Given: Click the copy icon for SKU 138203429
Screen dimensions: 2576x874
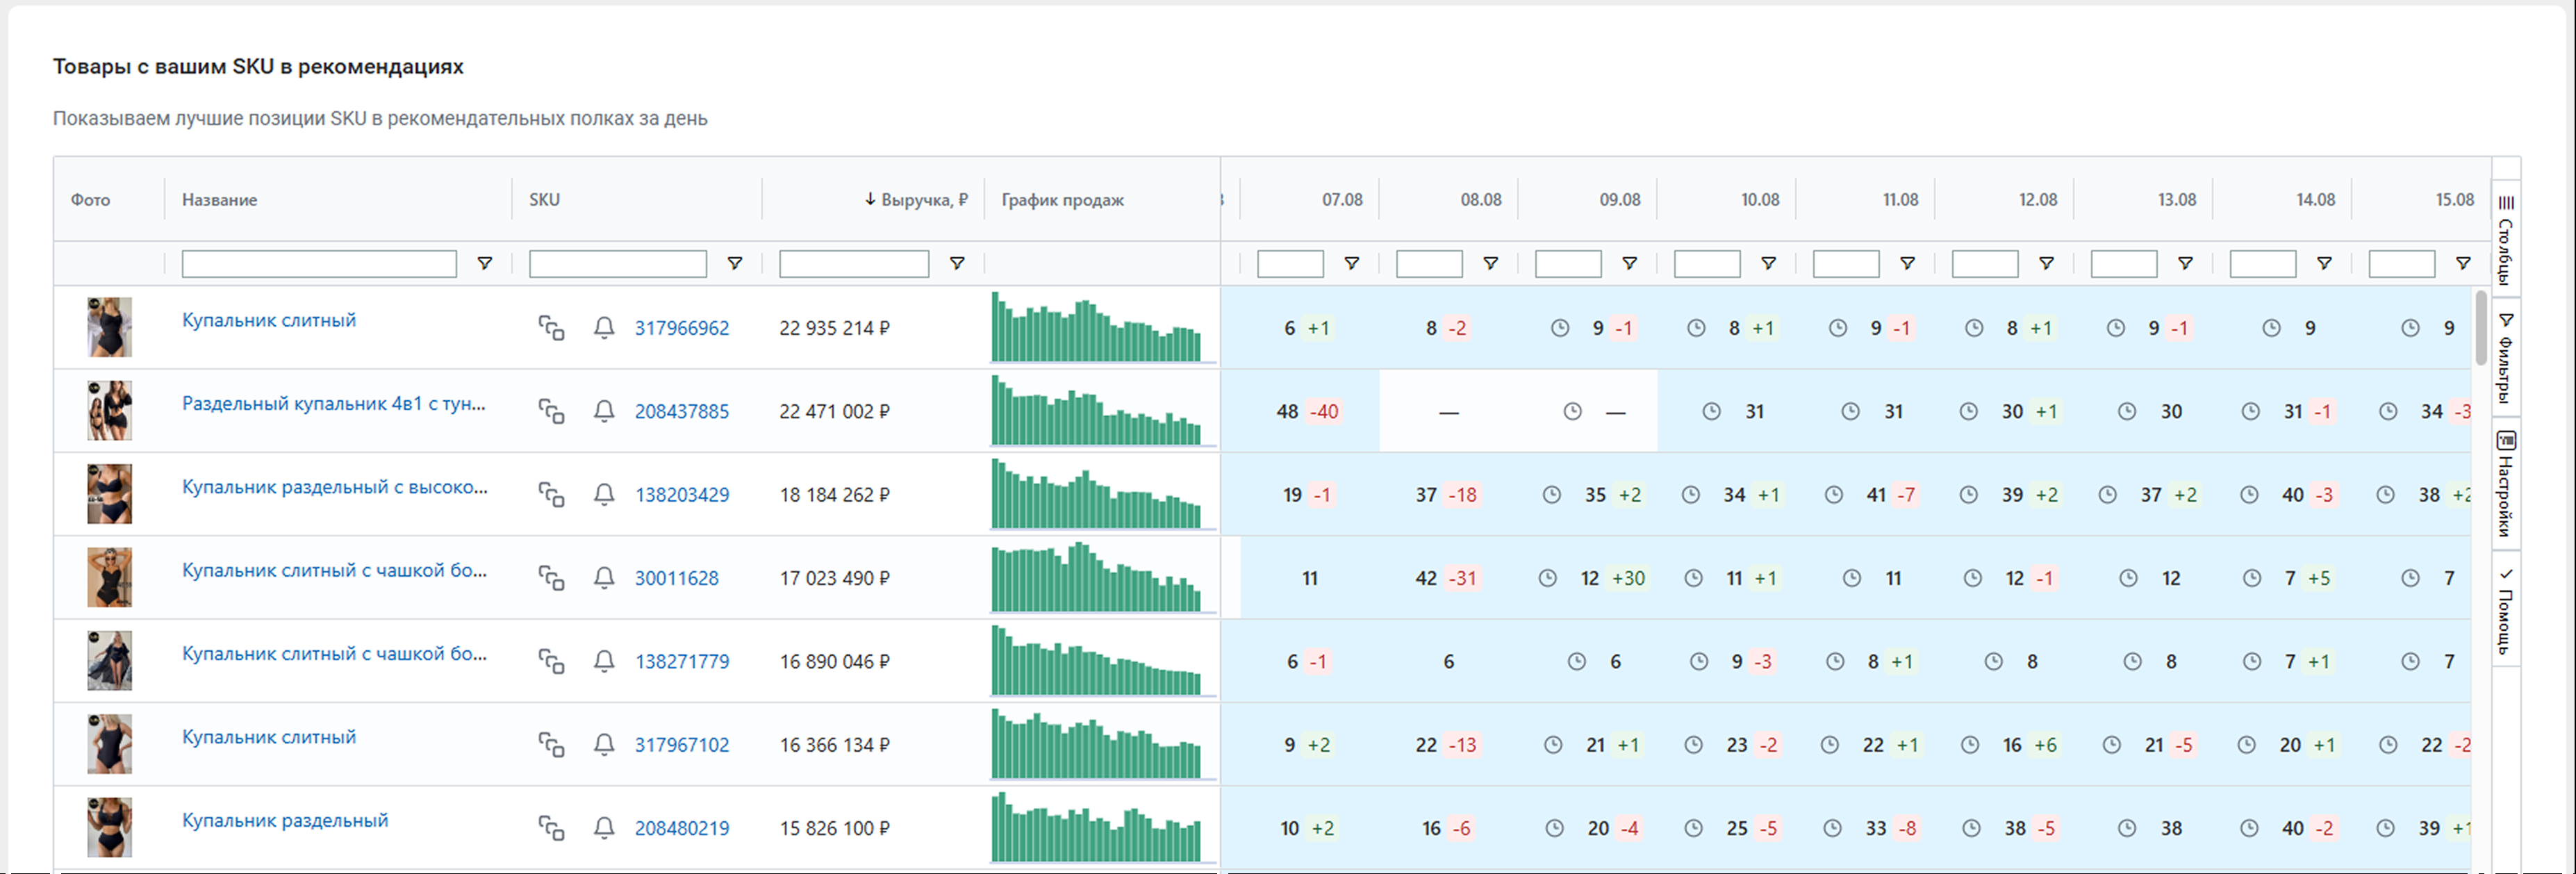Looking at the screenshot, I should coord(551,495).
